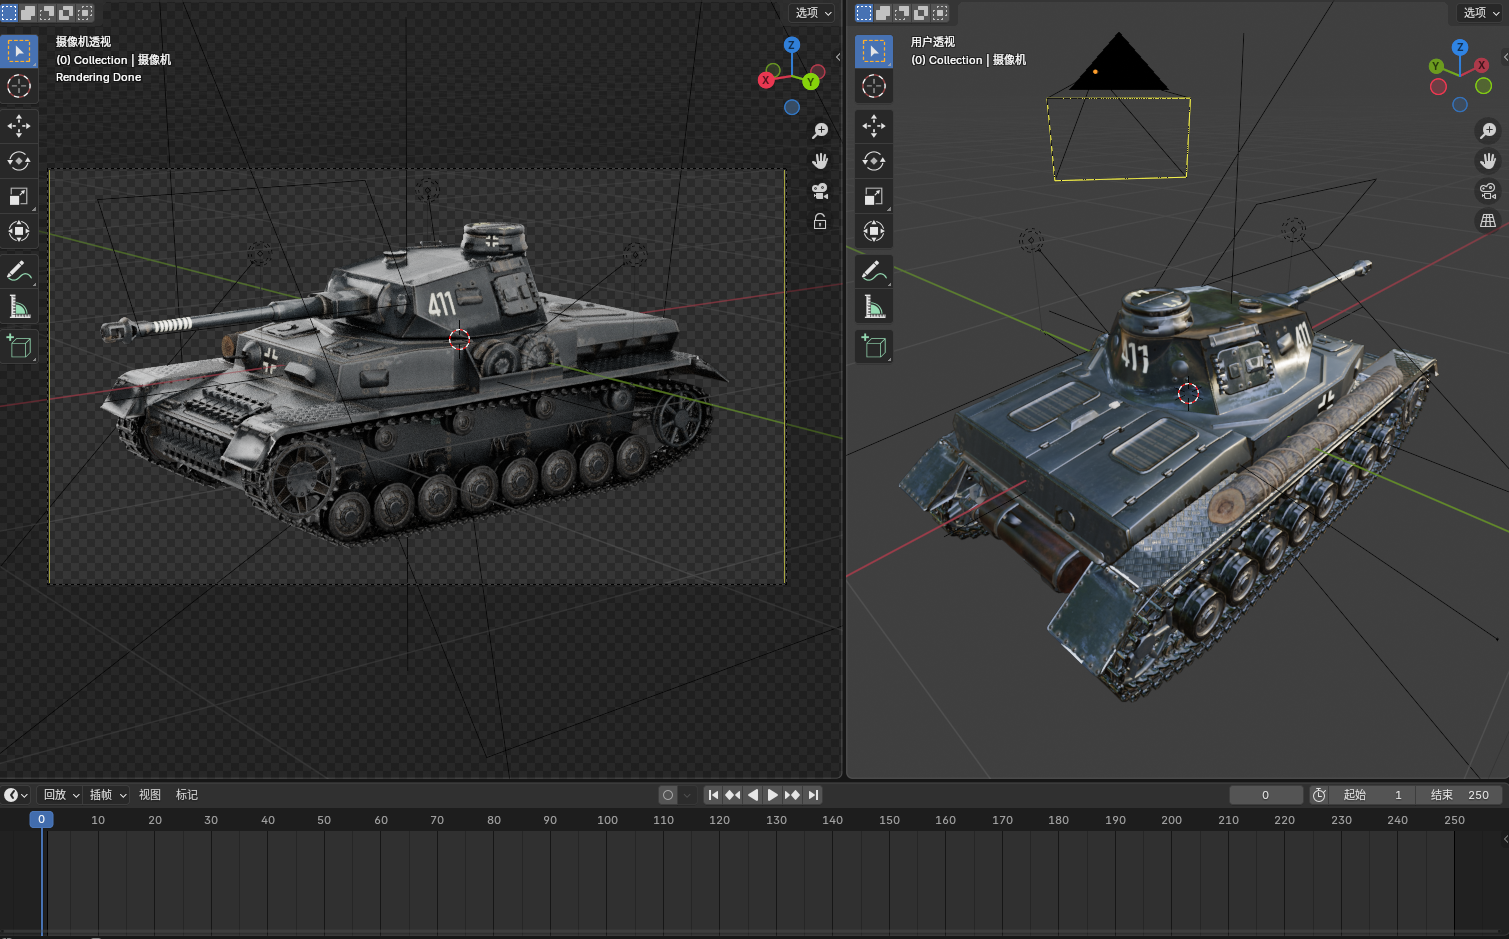
Task: Click the pan hand icon in left viewport
Action: 820,161
